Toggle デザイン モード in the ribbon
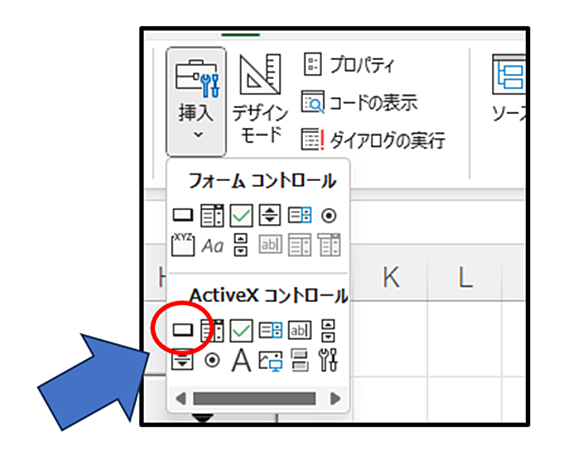 click(260, 99)
